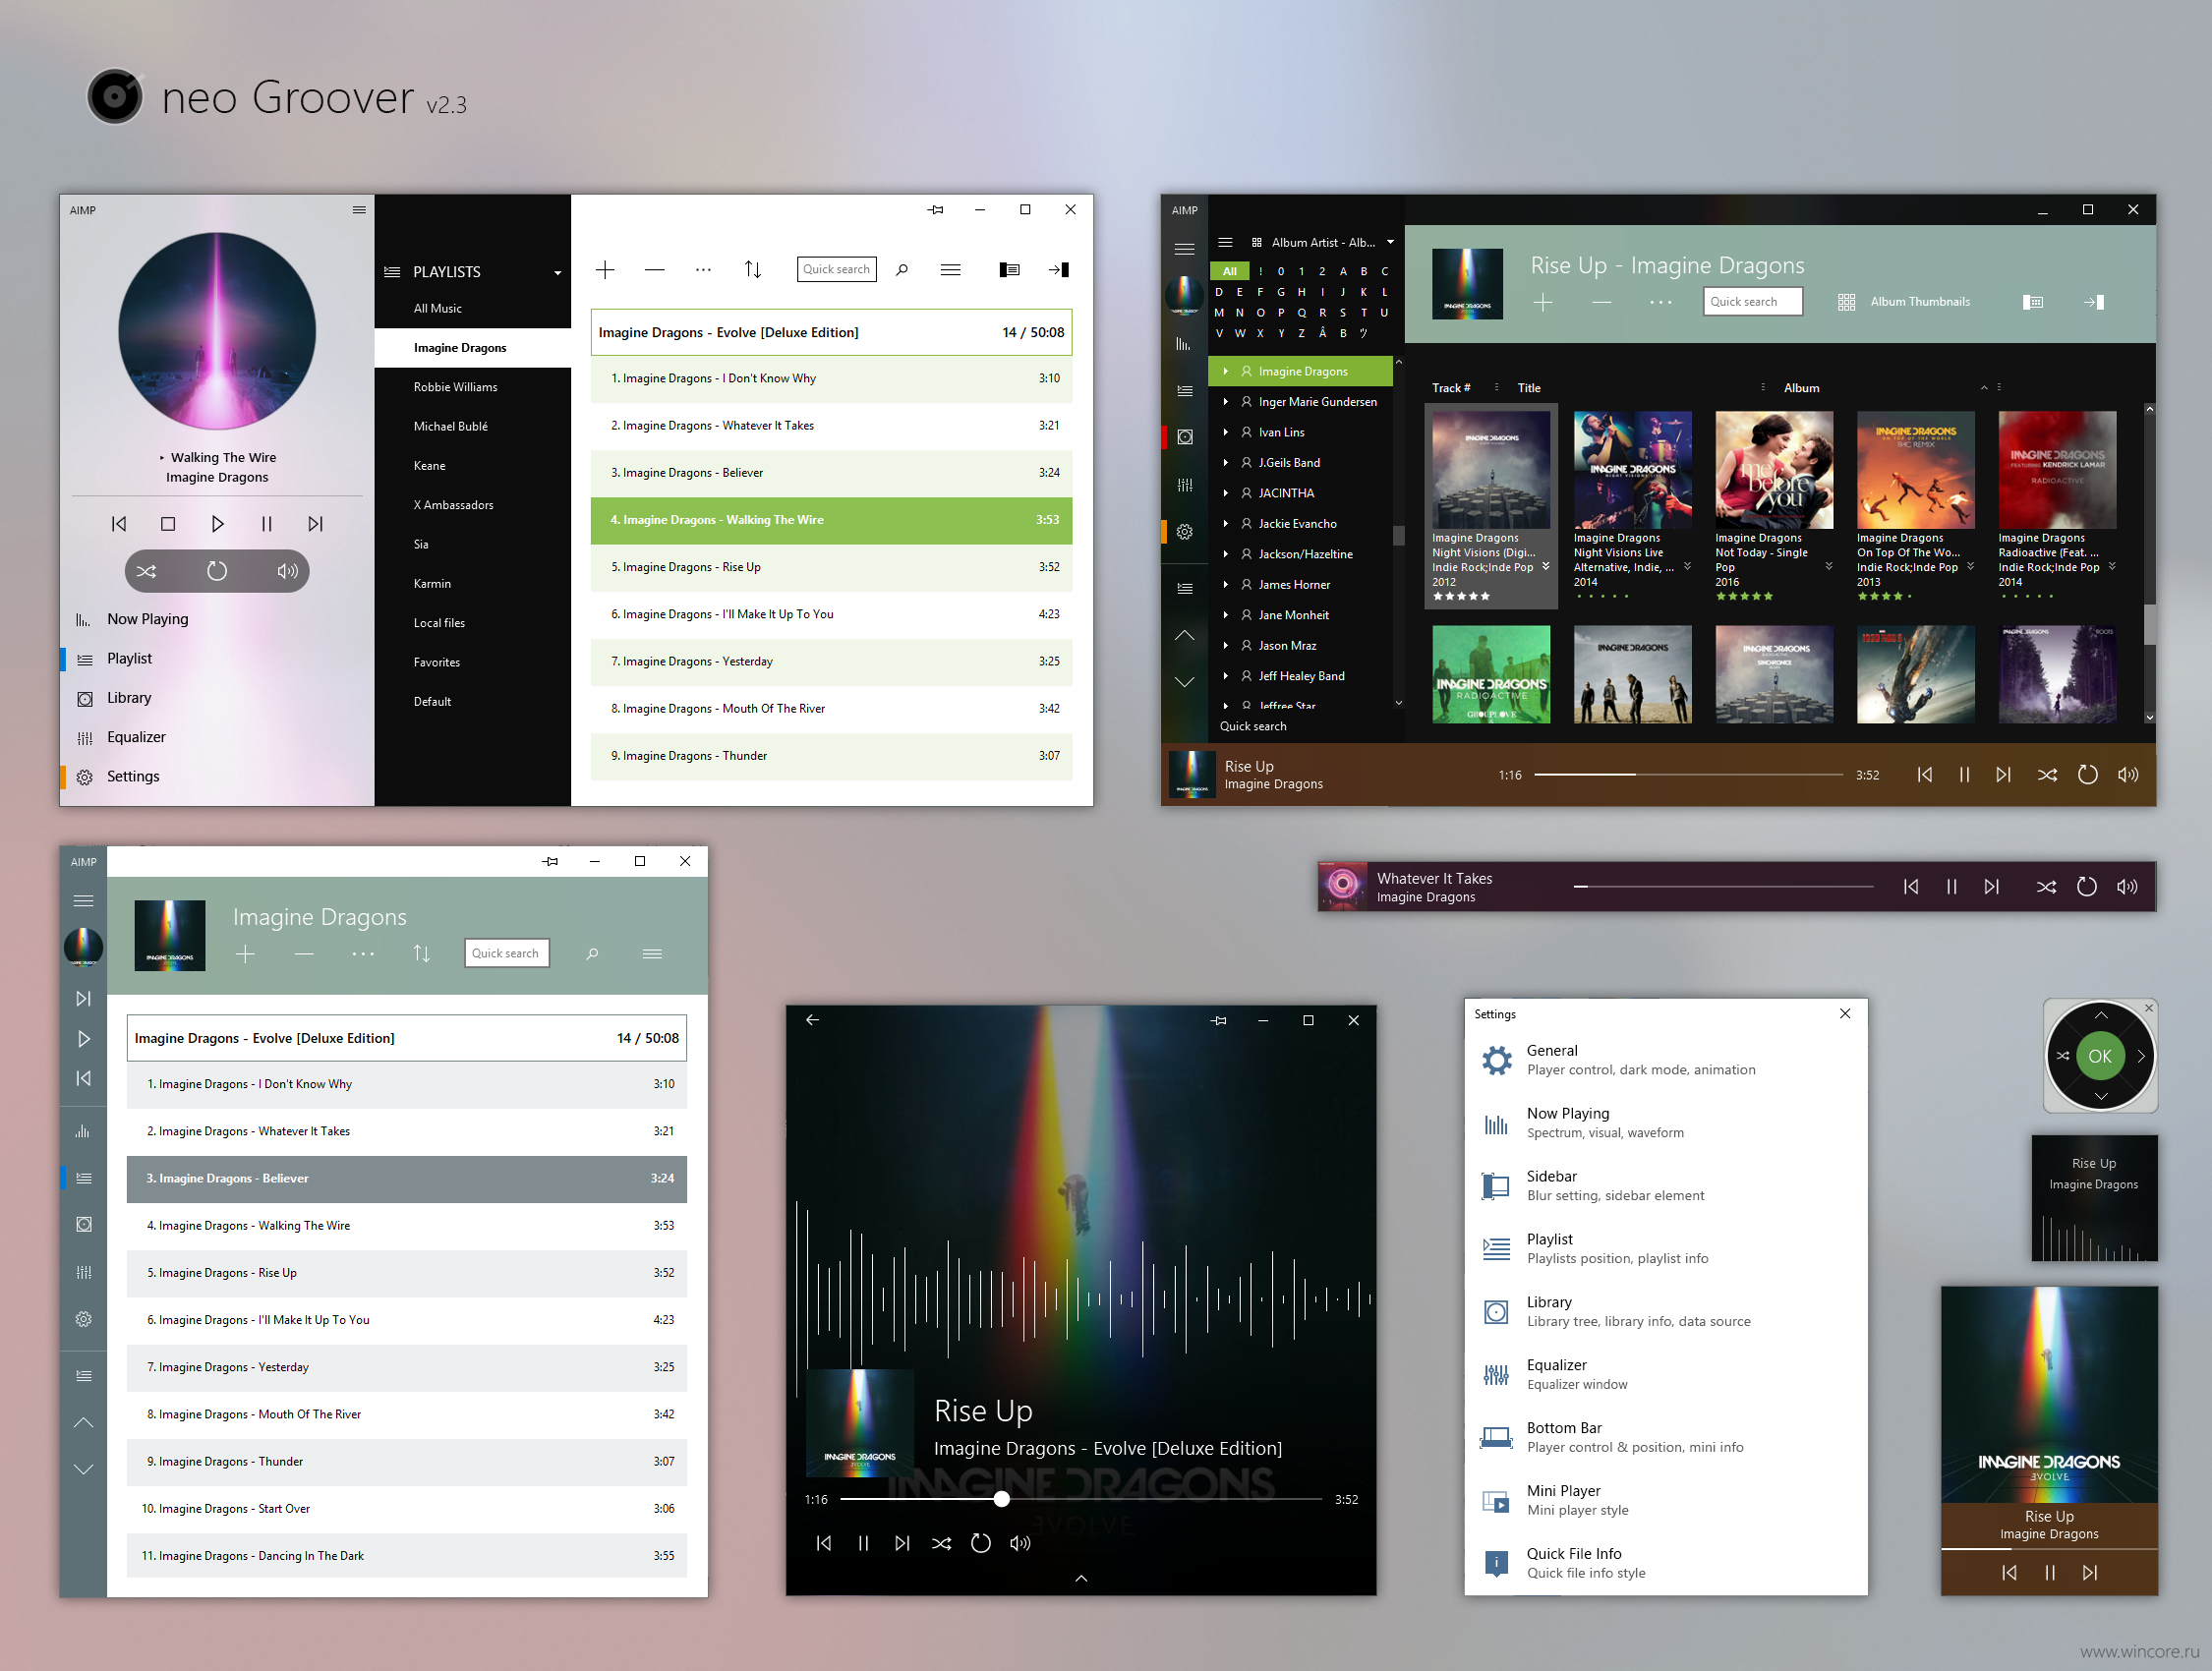Click the seek slider knob in Rise Up visual window
Image resolution: width=2212 pixels, height=1671 pixels.
point(1001,1499)
